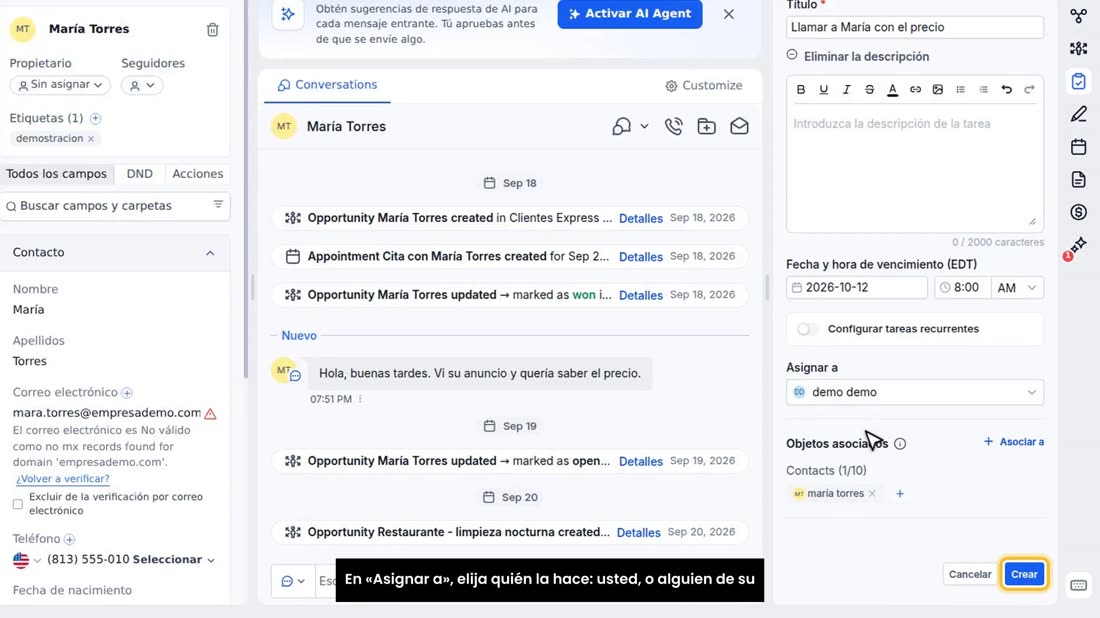Open the Asignar a demo demo dropdown
Image resolution: width=1100 pixels, height=618 pixels.
915,392
